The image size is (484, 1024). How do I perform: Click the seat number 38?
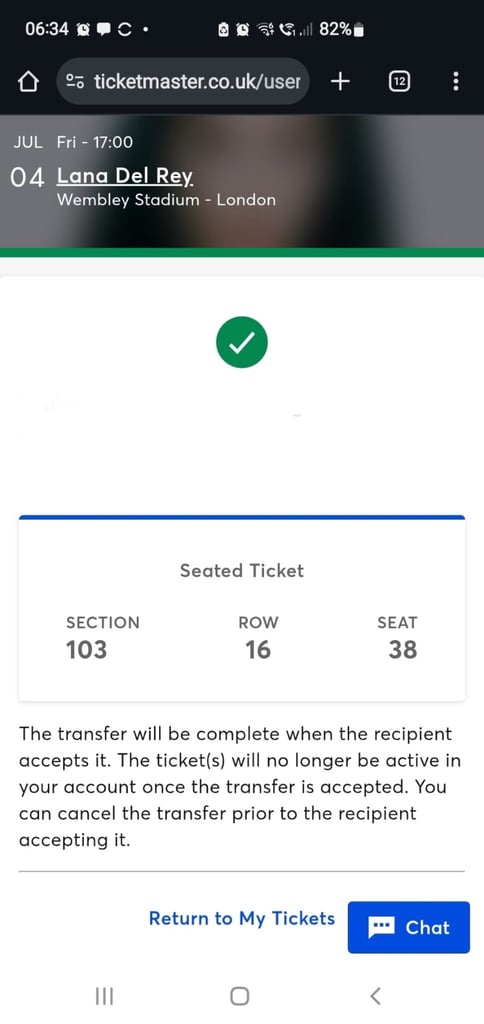point(402,650)
